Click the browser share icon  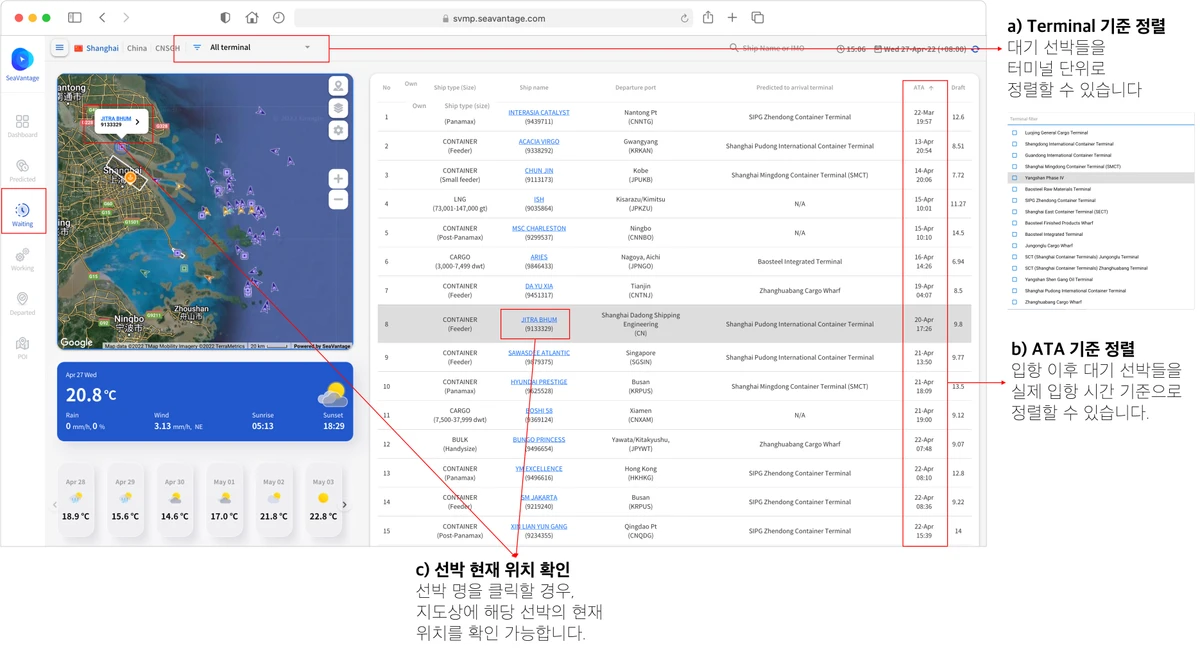(708, 17)
